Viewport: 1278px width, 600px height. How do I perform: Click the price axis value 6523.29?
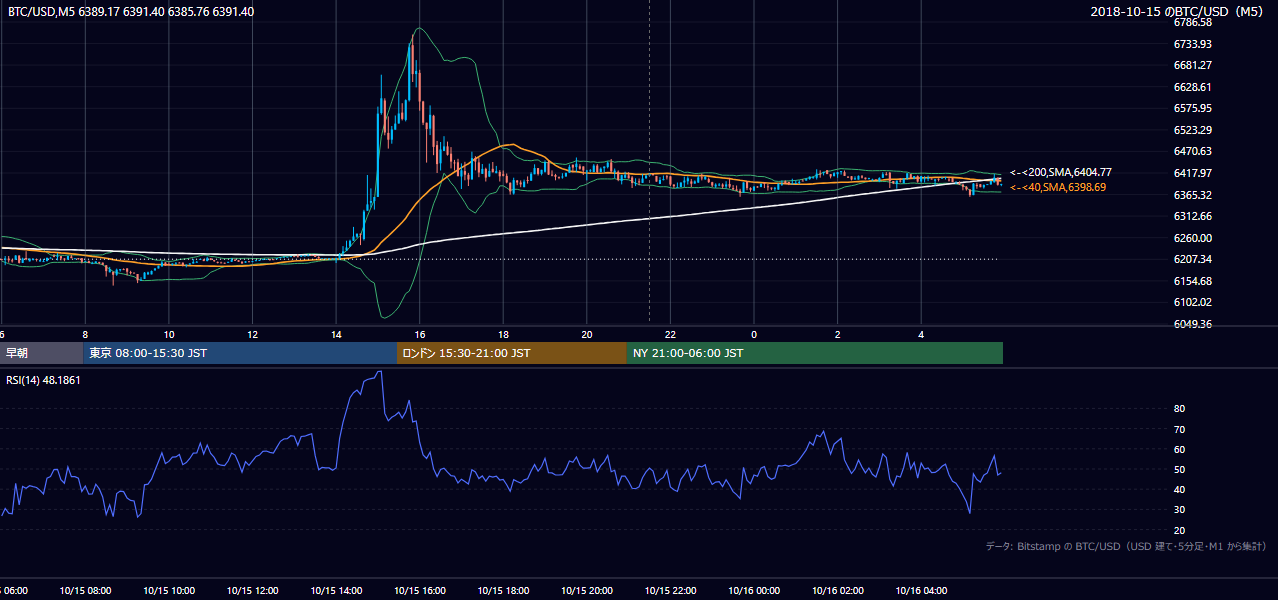pos(1193,130)
